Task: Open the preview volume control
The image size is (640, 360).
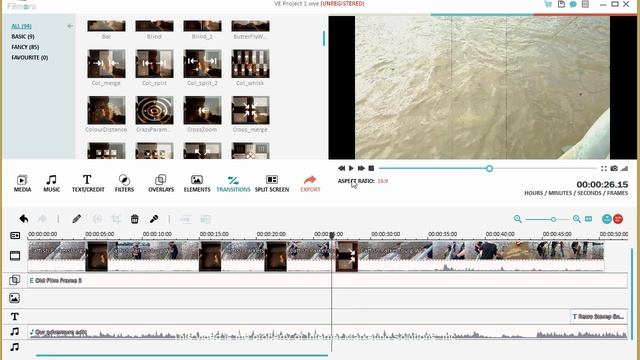Action: [x=624, y=168]
